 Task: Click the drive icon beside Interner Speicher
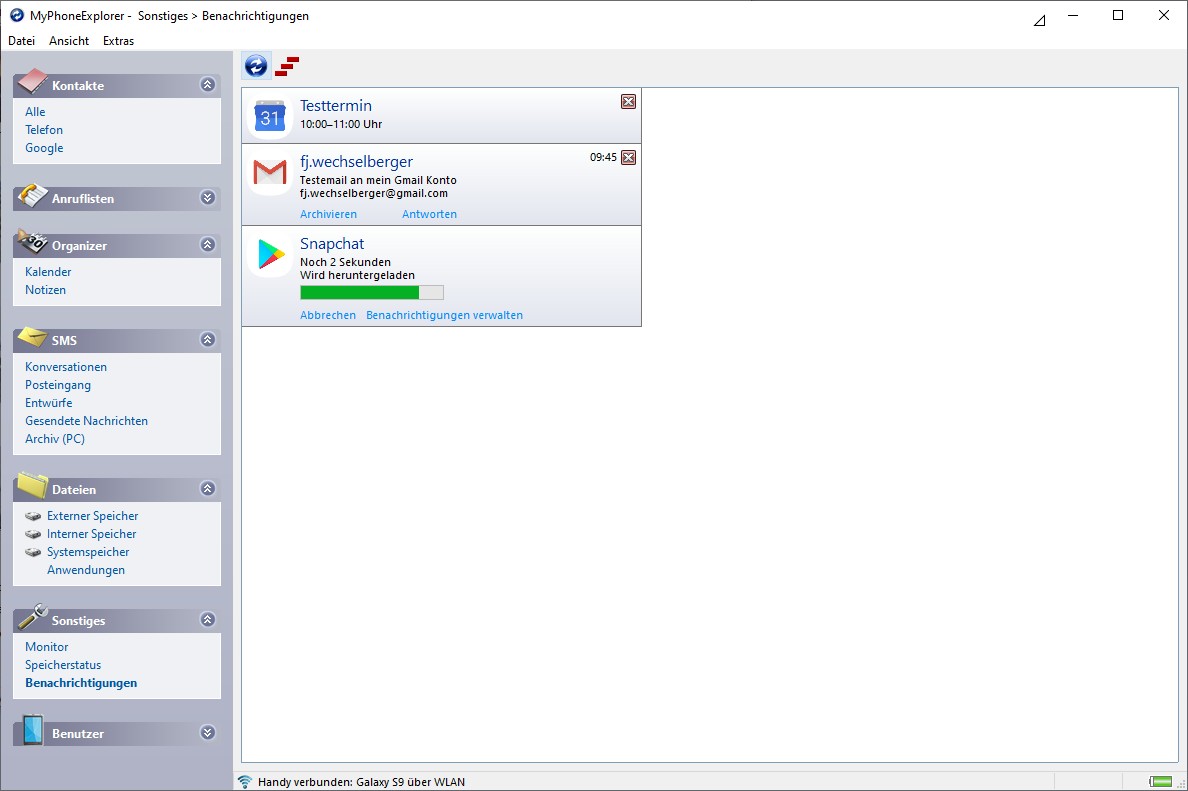(x=33, y=534)
